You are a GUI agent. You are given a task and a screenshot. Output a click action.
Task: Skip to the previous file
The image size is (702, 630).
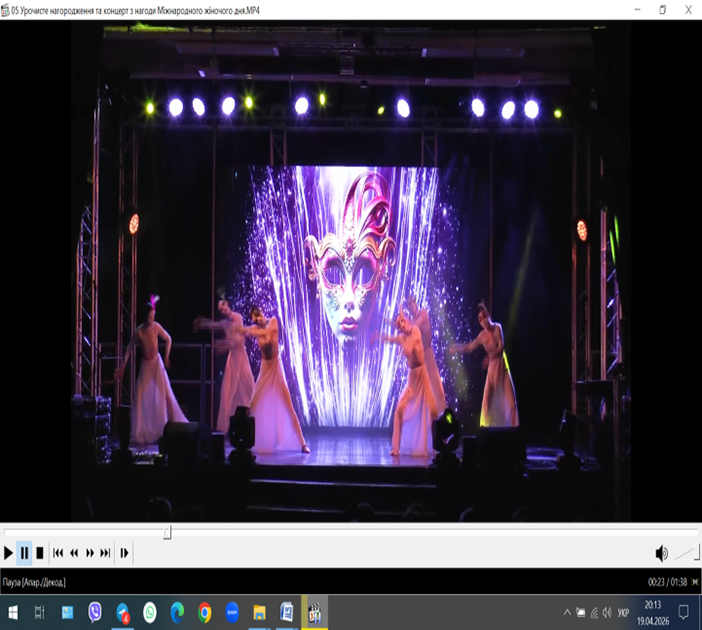point(58,553)
